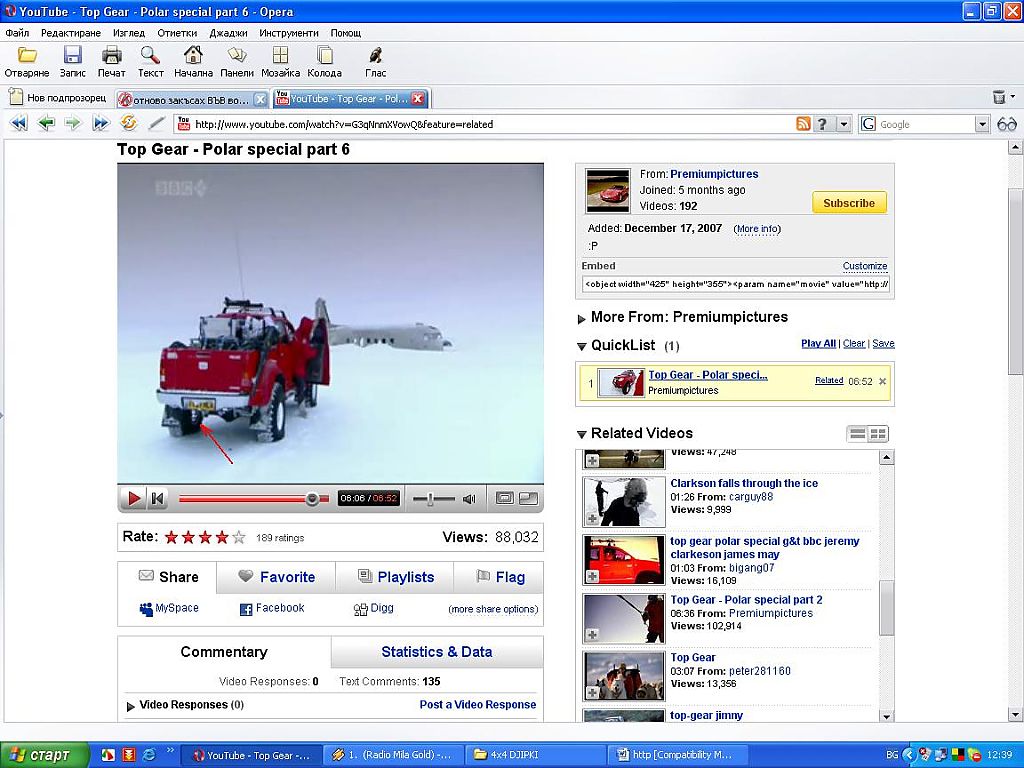Click Post a Video Response link

[477, 704]
